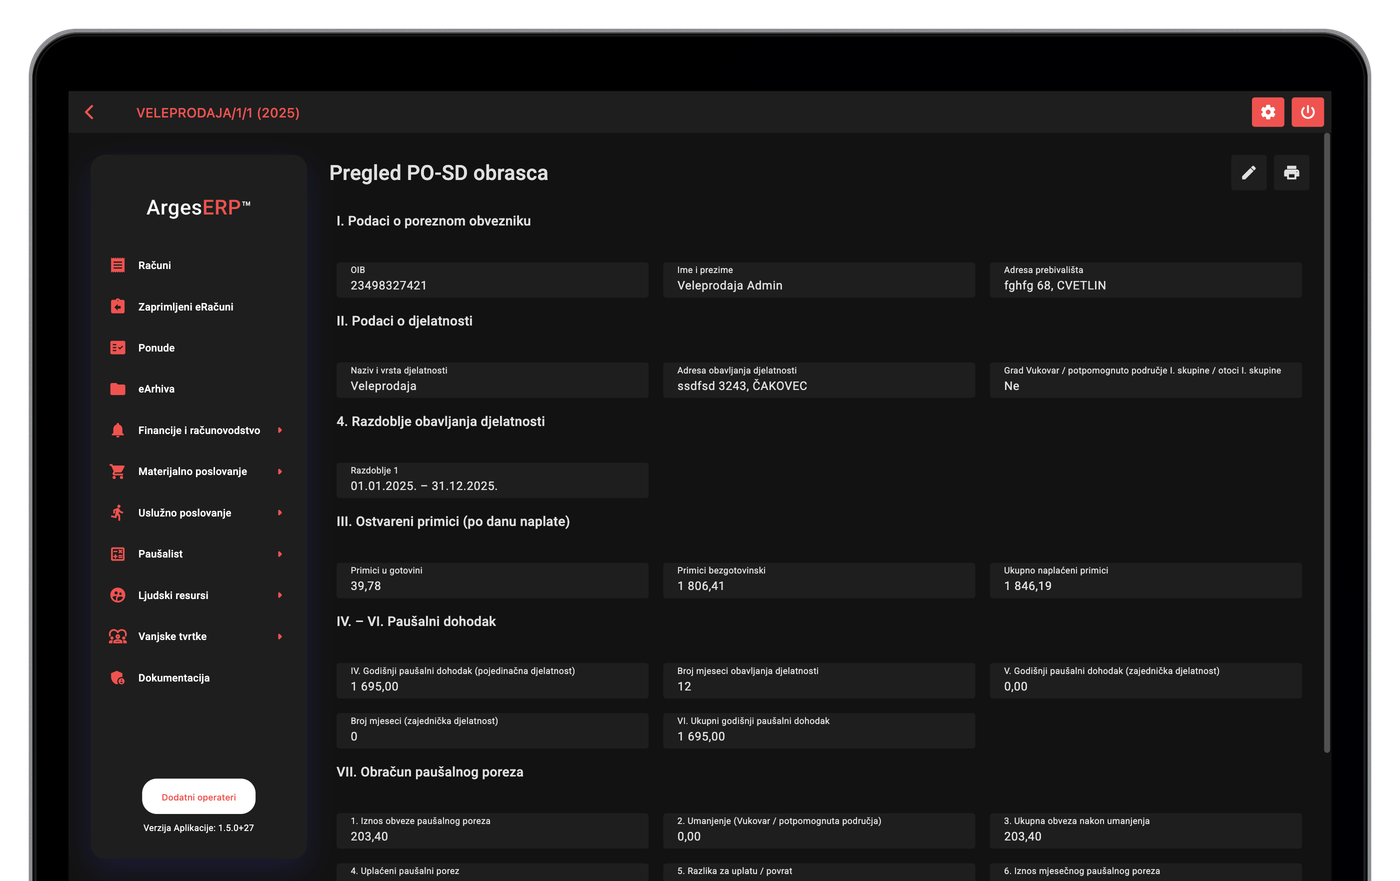Click Broj mjeseci obavljanja djelatnosti field

tap(819, 681)
